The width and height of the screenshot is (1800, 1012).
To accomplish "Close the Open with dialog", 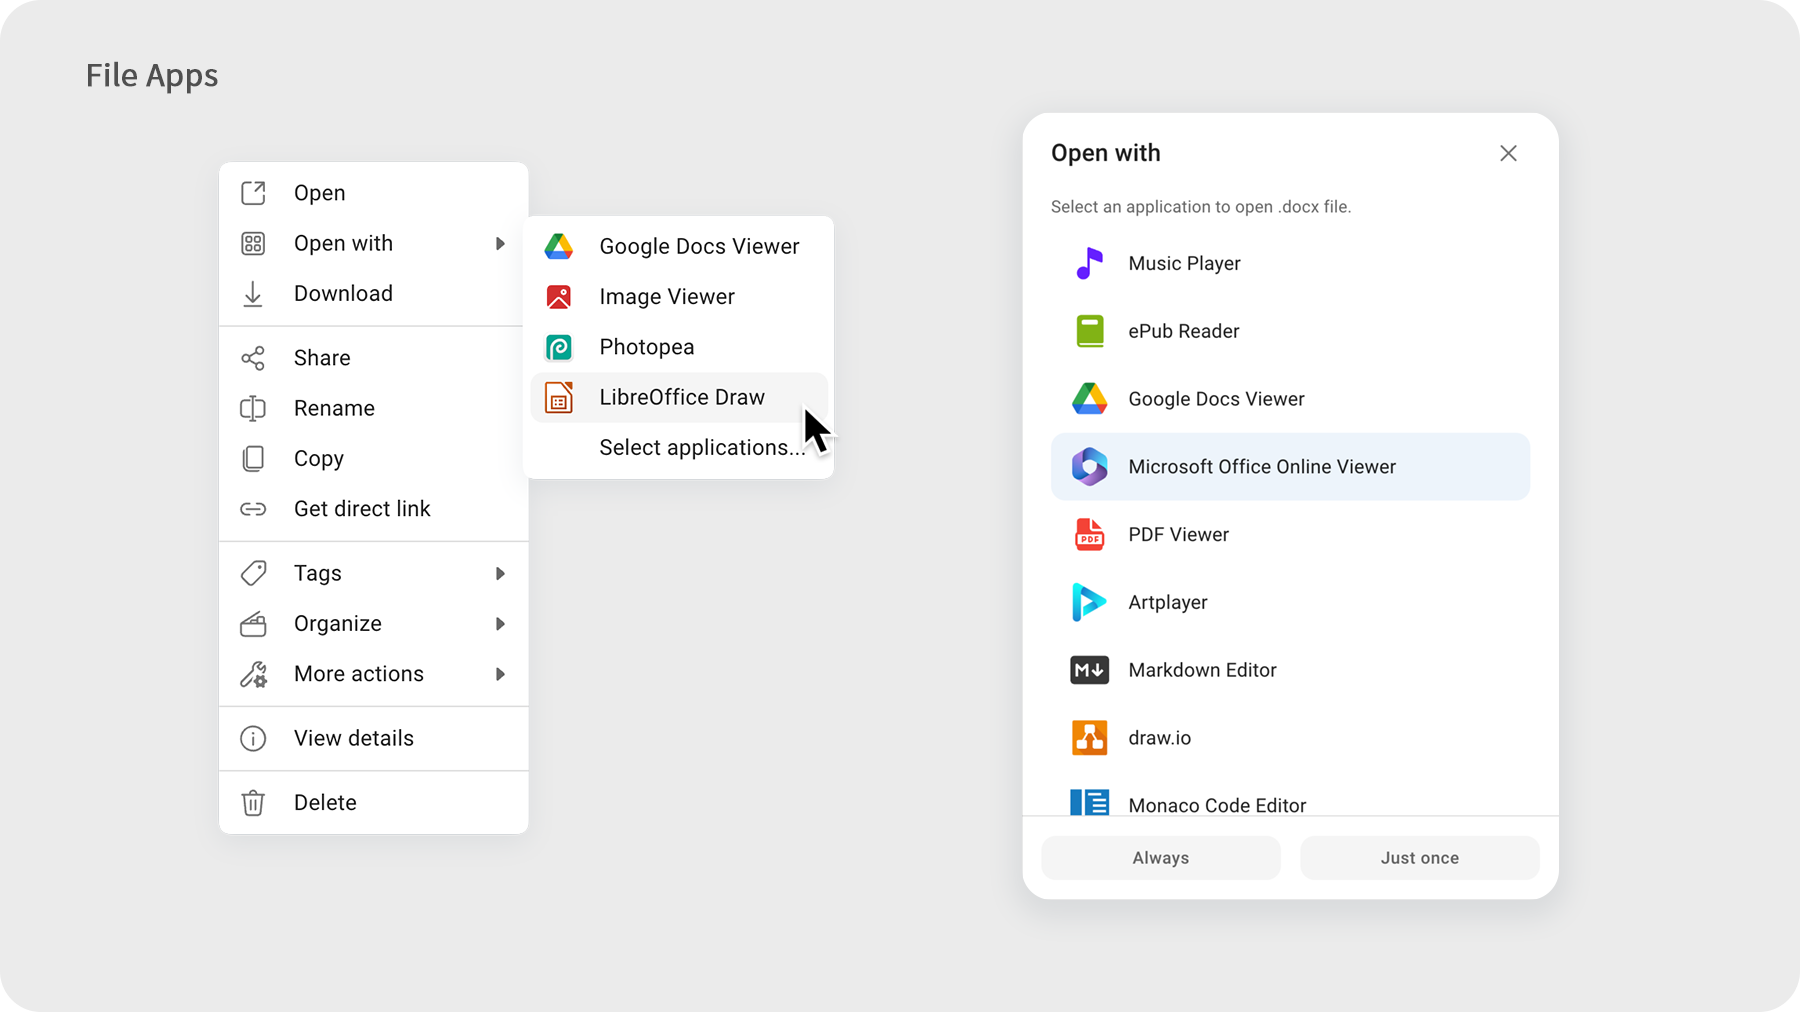I will (x=1508, y=153).
